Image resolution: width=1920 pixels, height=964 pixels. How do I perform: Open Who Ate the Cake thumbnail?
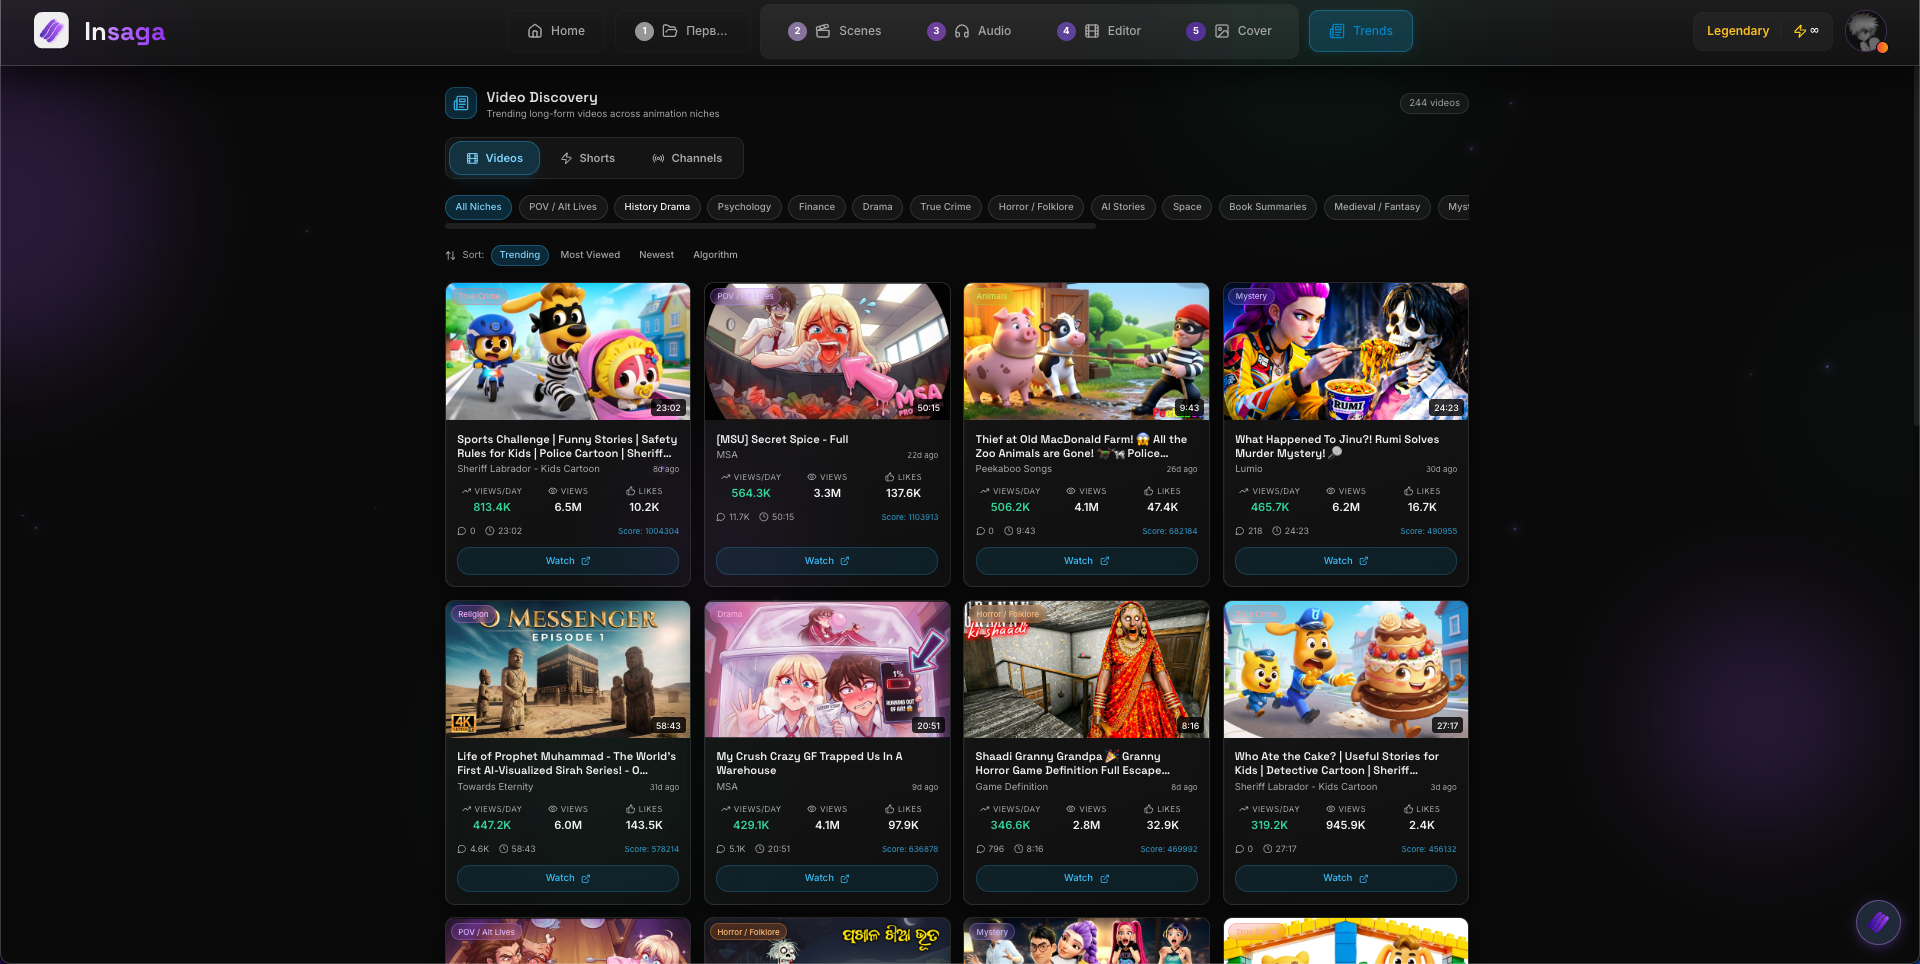[1345, 669]
